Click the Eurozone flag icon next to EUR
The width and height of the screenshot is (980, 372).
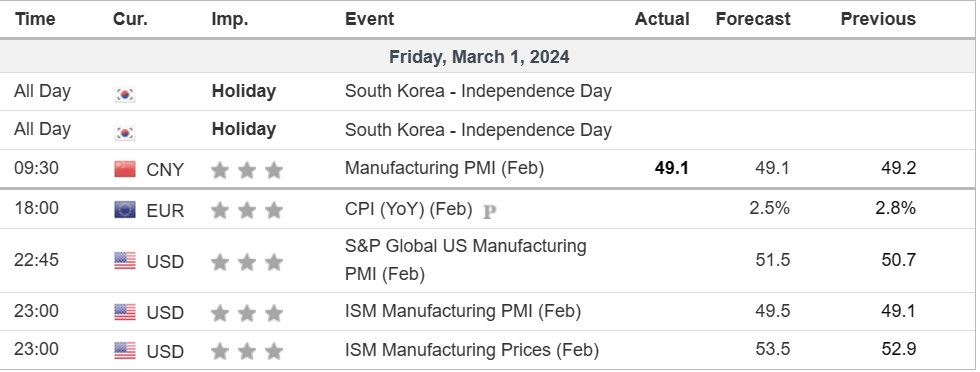(125, 209)
